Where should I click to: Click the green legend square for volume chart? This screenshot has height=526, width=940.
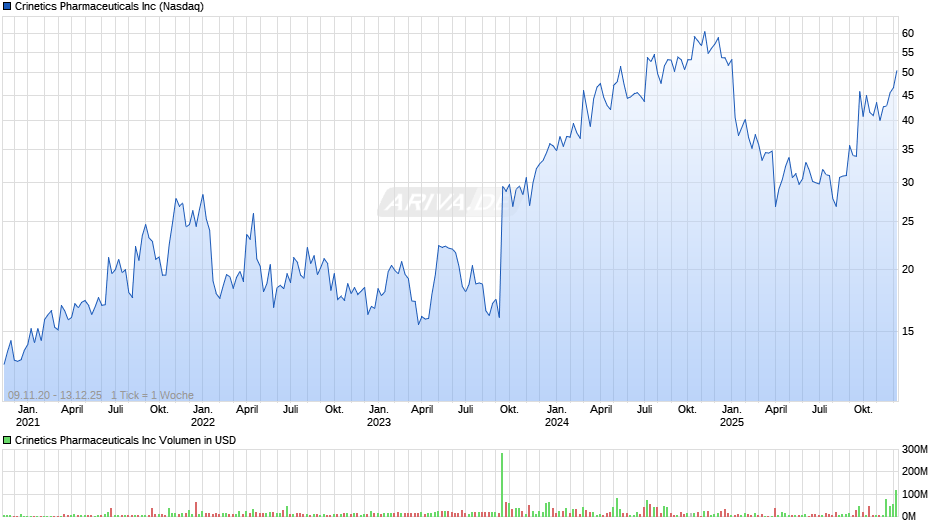click(7, 440)
